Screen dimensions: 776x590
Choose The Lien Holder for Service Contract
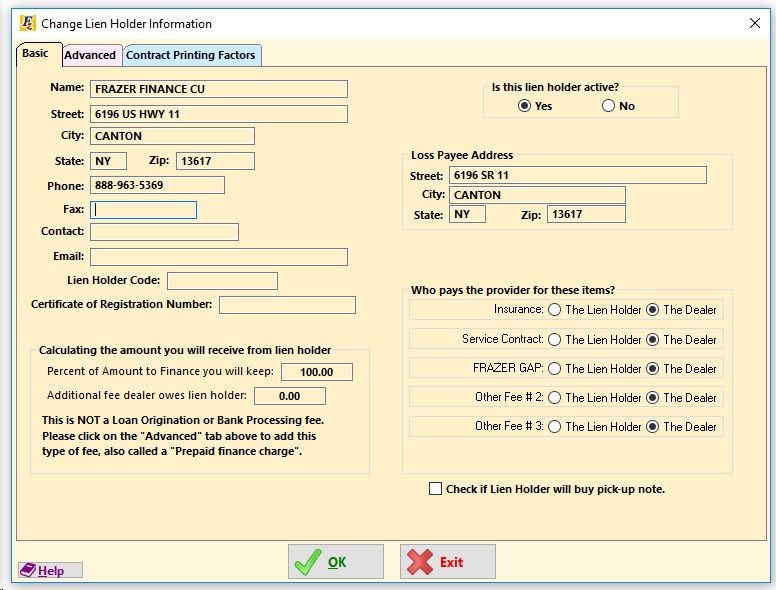(555, 340)
